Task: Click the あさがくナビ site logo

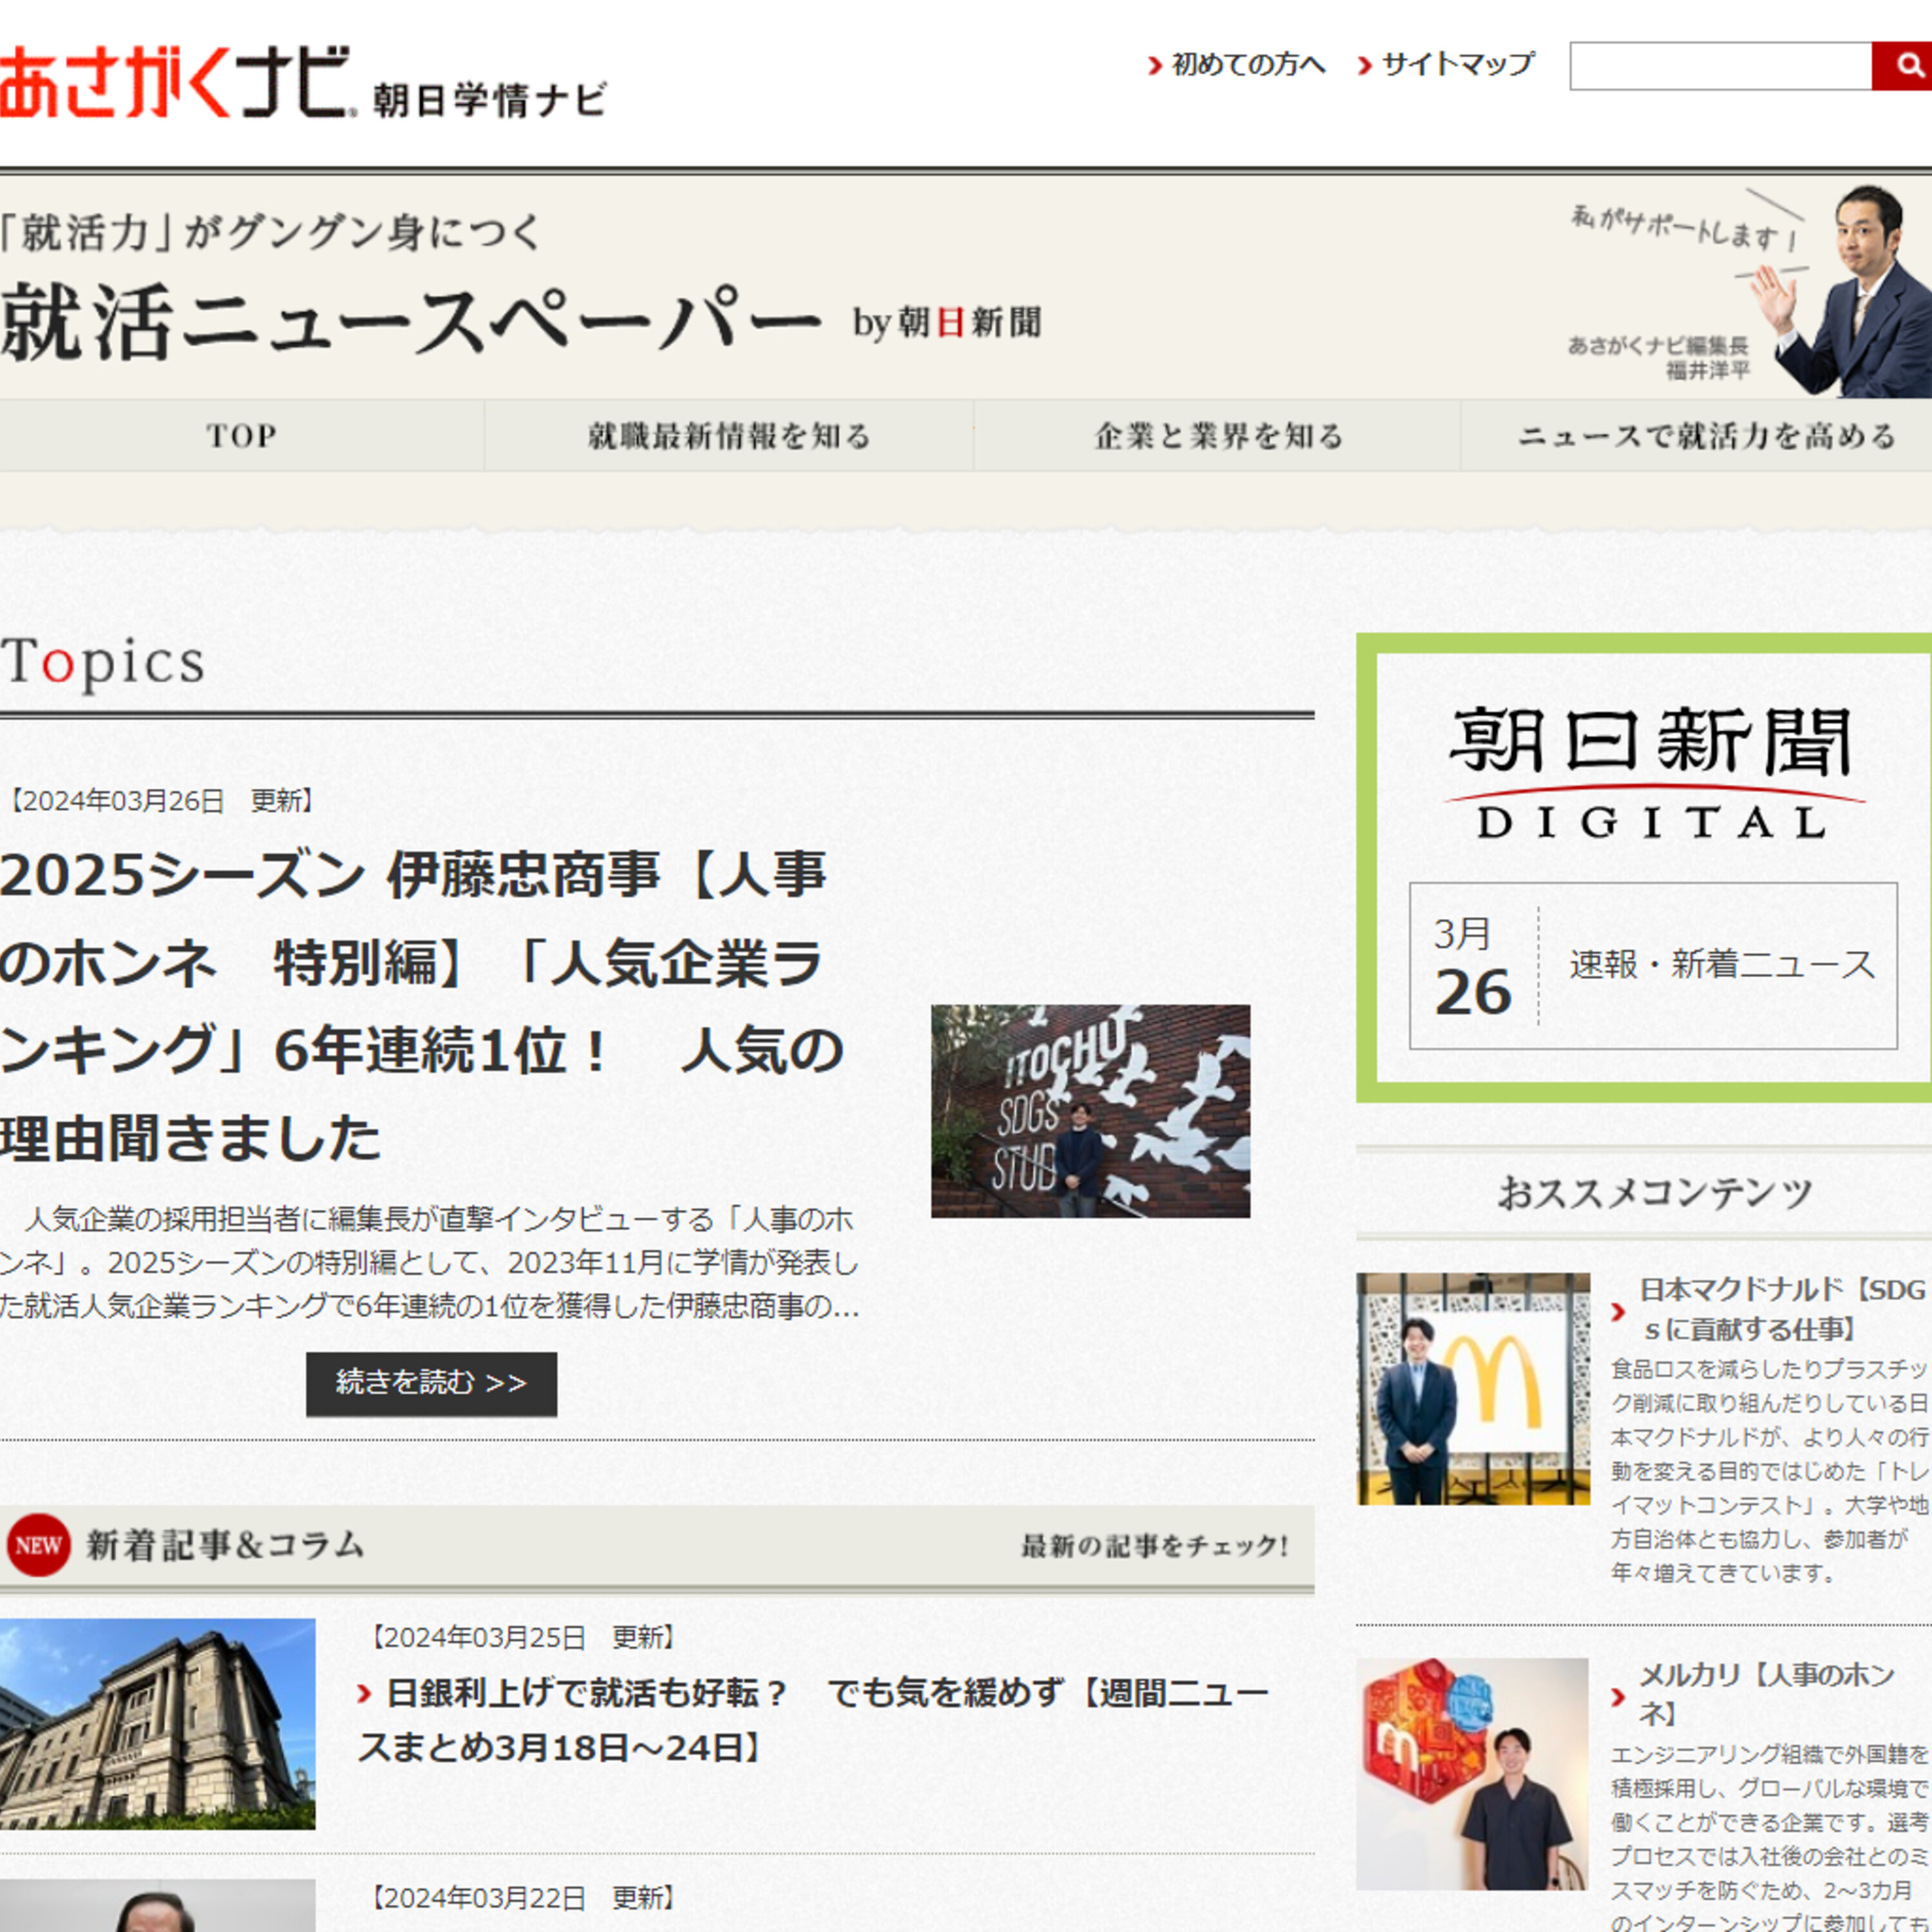Action: click(x=177, y=82)
